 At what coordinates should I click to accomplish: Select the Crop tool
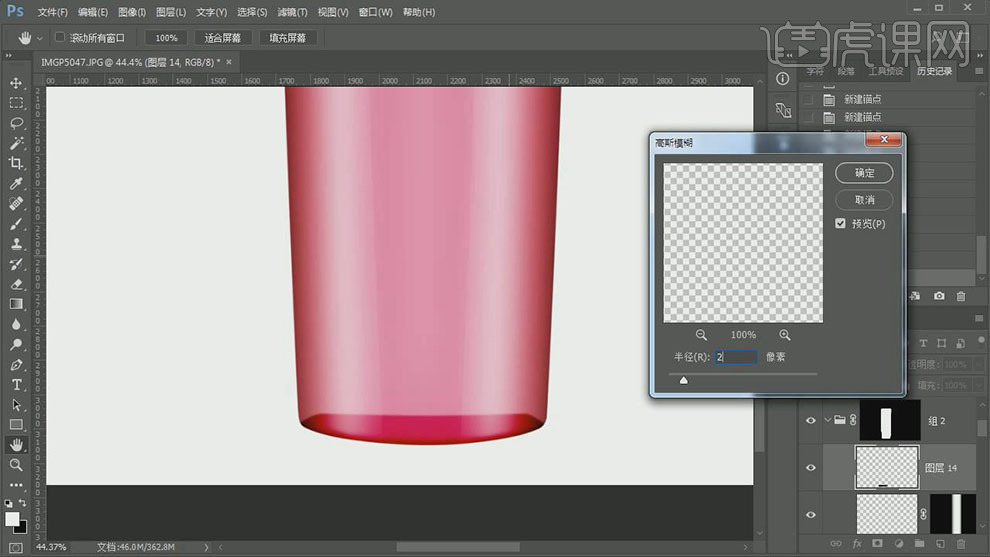(16, 163)
